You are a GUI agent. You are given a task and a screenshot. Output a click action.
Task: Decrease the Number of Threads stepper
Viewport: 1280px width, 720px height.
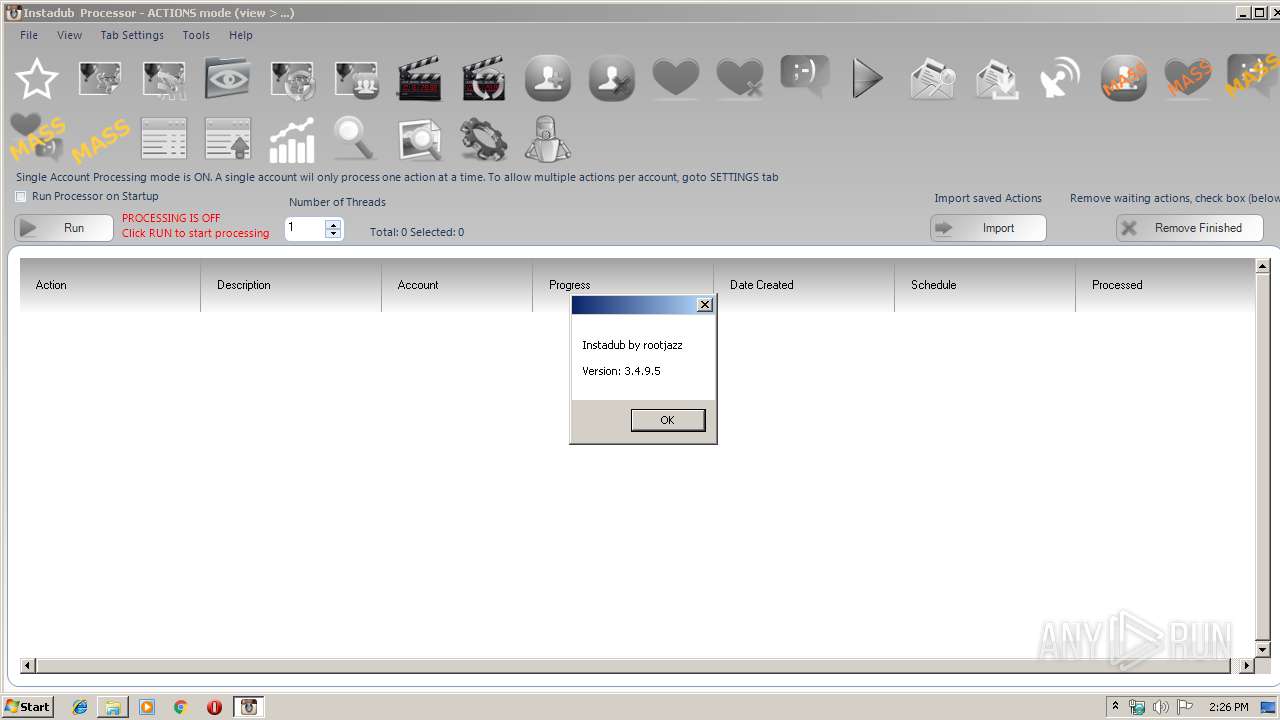(334, 234)
